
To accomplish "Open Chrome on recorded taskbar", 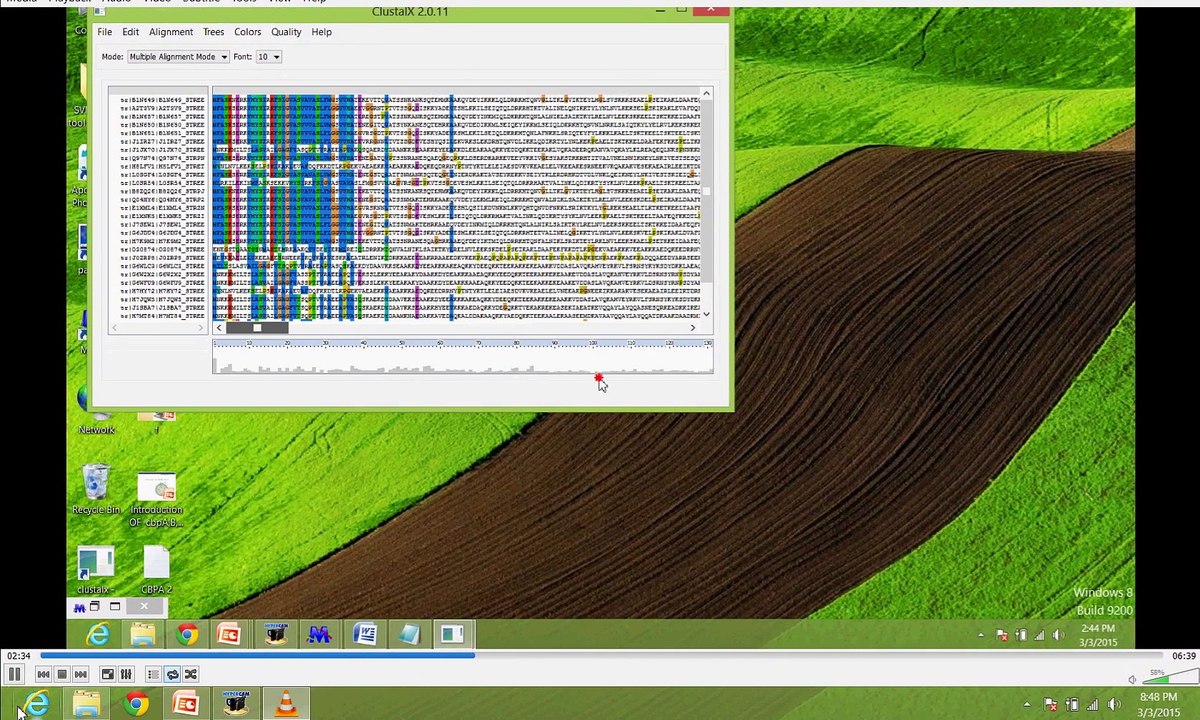I will (186, 634).
